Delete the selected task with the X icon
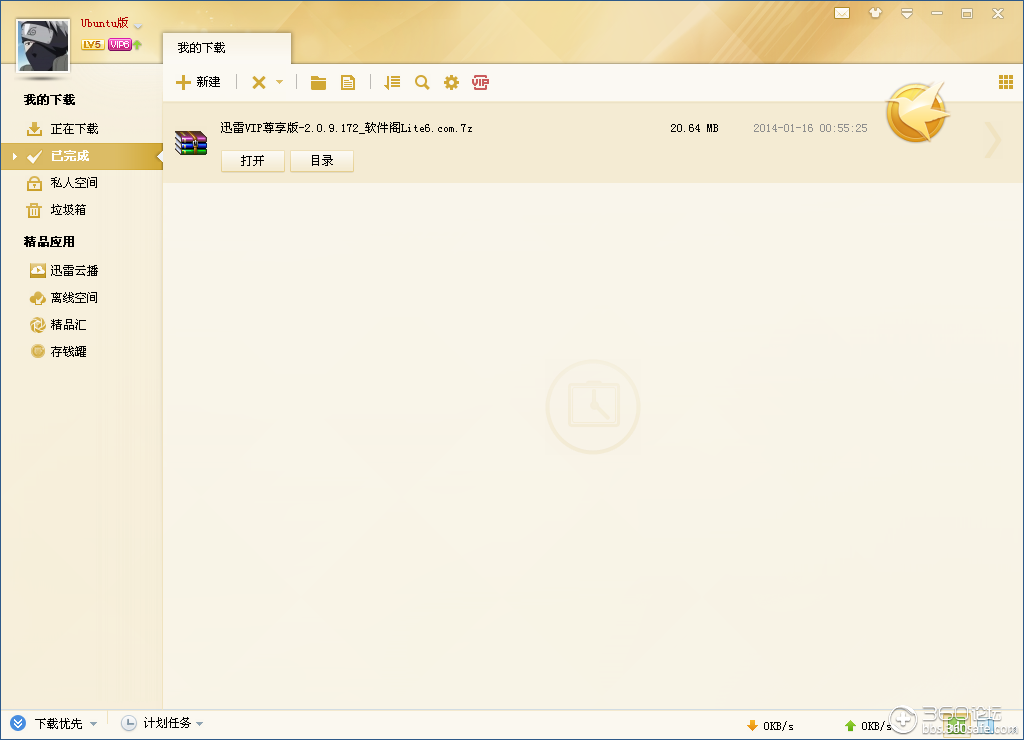This screenshot has width=1024, height=740. [x=259, y=82]
